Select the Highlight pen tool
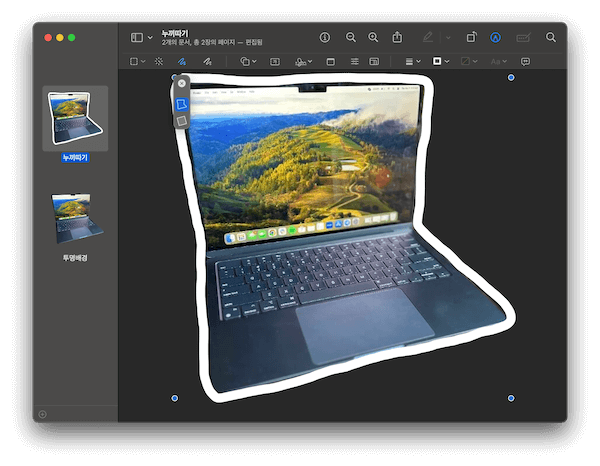Image resolution: width=600 pixels, height=466 pixels. click(428, 37)
